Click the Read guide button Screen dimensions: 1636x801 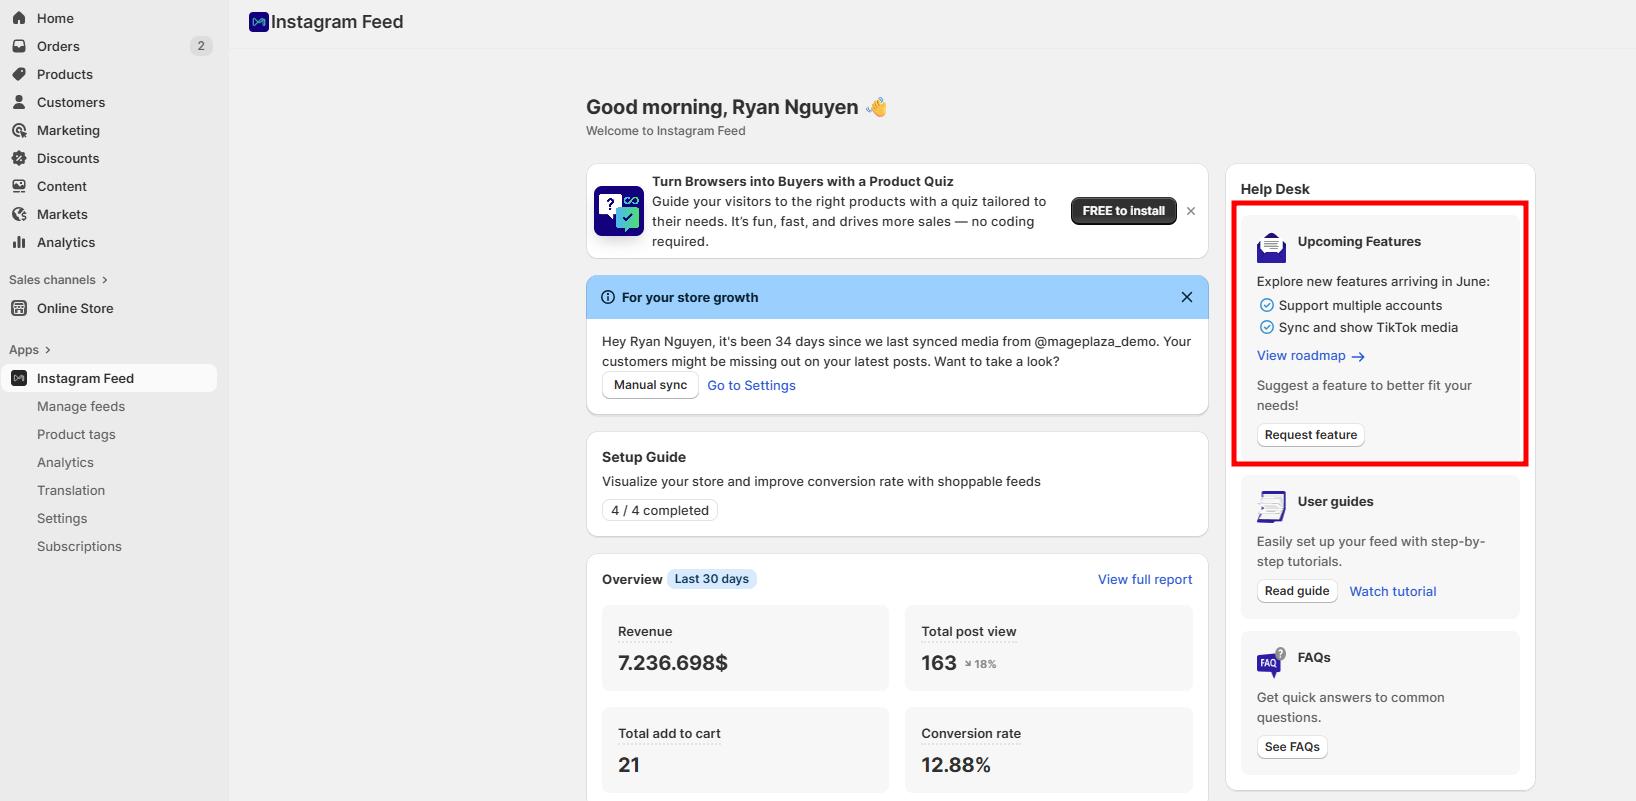pyautogui.click(x=1296, y=591)
